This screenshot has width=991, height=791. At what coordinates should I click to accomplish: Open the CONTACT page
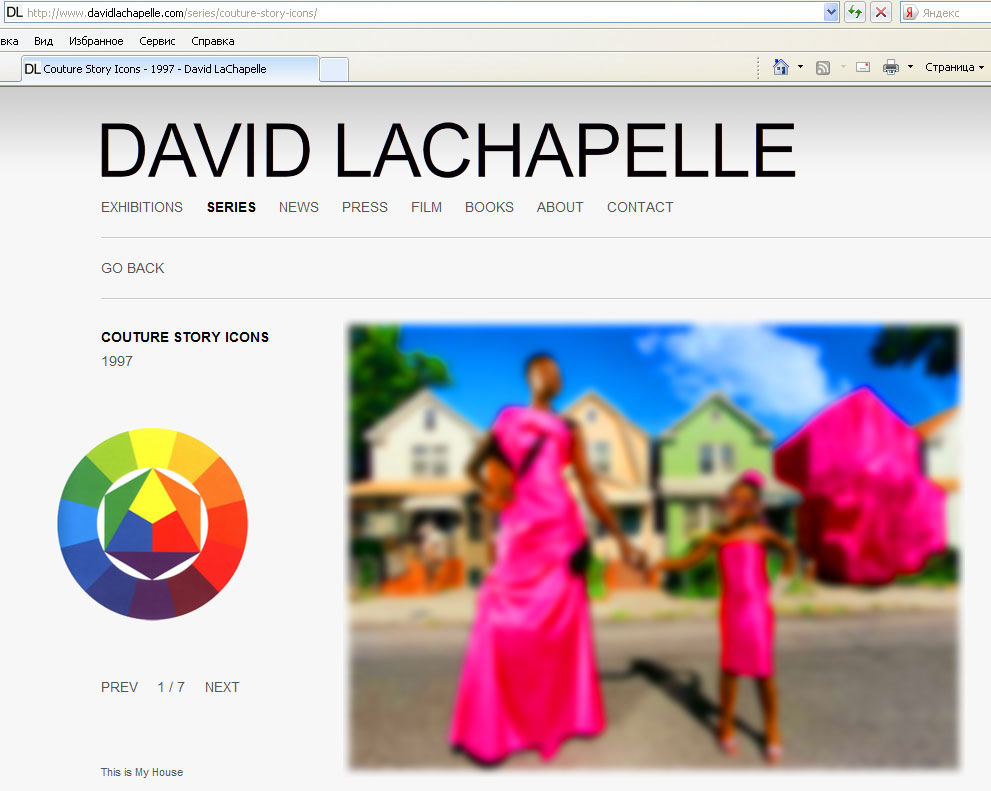(640, 207)
